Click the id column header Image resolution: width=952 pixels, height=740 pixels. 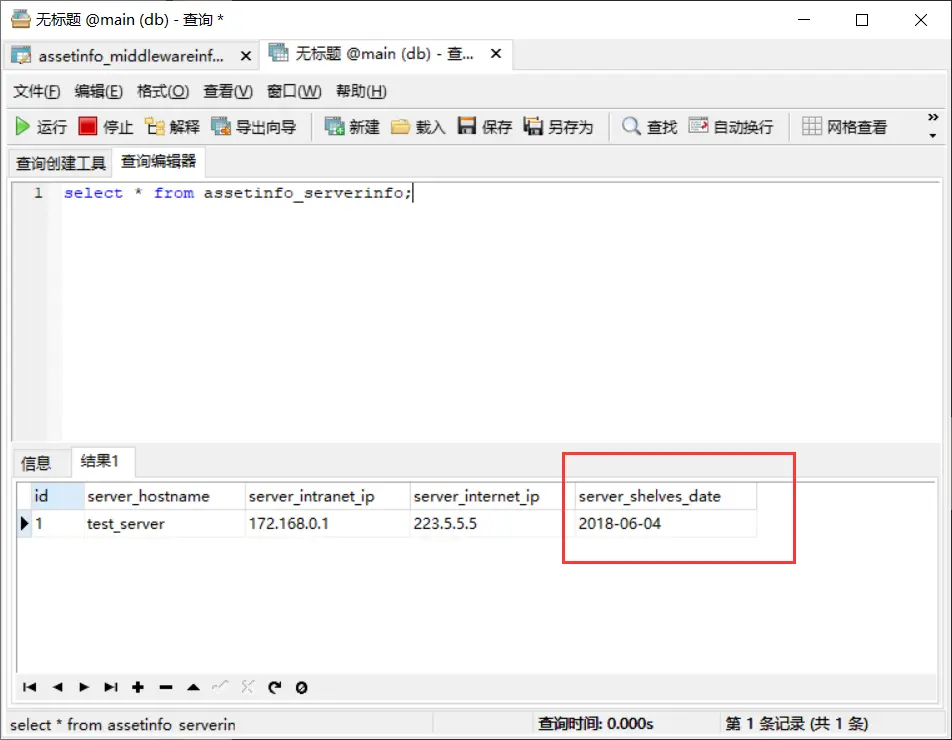(x=58, y=496)
